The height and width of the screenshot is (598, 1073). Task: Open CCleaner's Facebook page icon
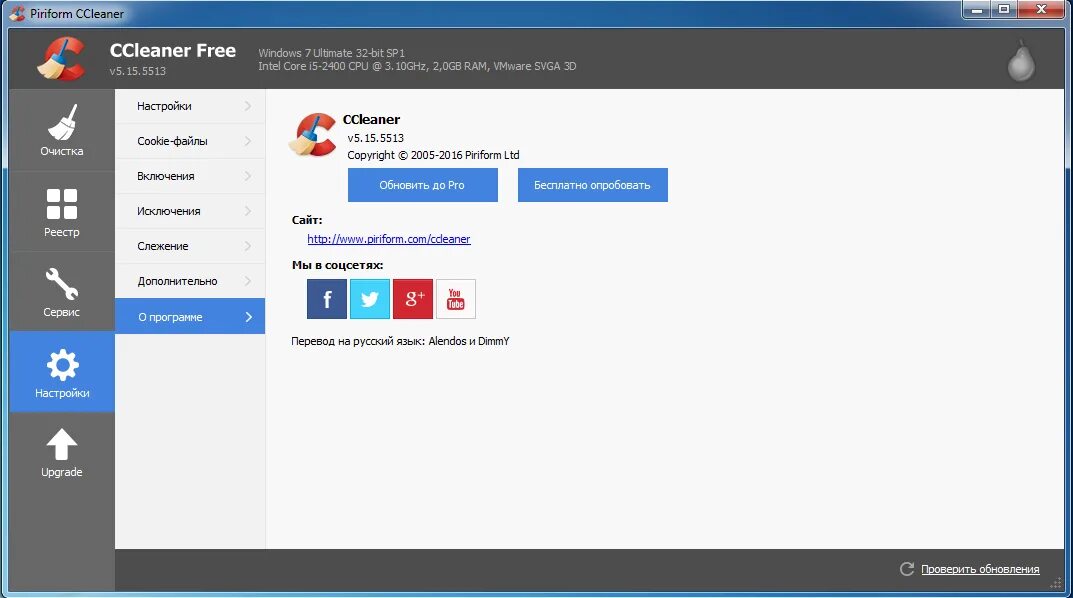pos(326,299)
